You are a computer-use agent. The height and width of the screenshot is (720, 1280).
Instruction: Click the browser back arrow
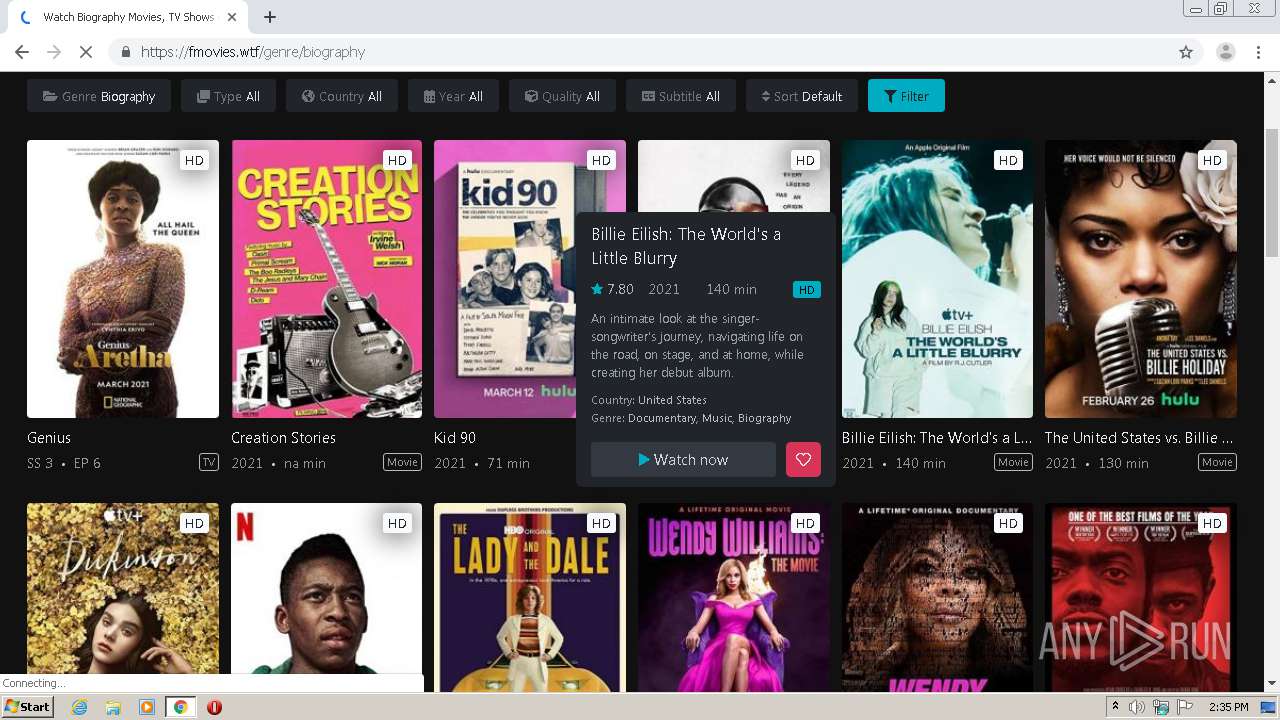coord(22,52)
